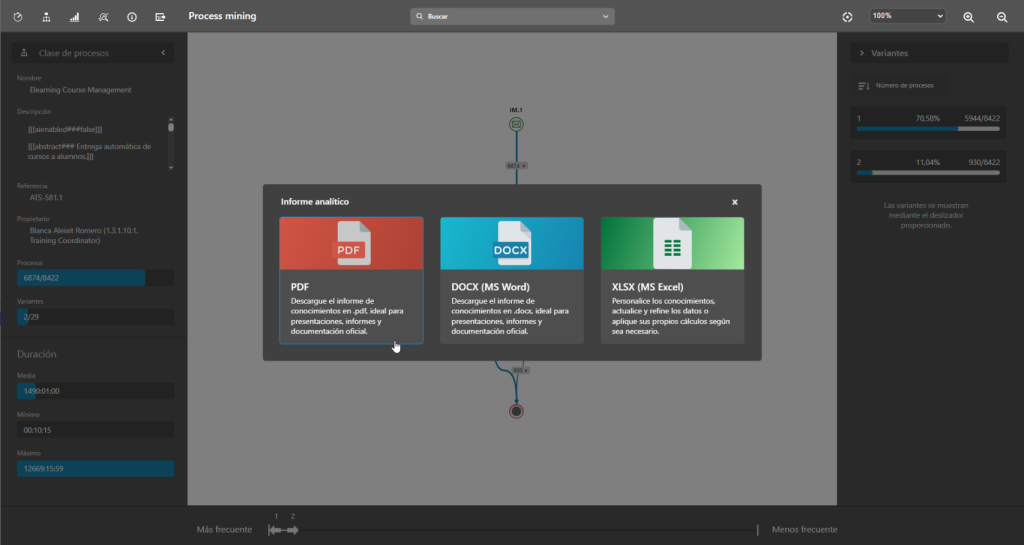Select variant 1 with 70,58% share

point(928,123)
